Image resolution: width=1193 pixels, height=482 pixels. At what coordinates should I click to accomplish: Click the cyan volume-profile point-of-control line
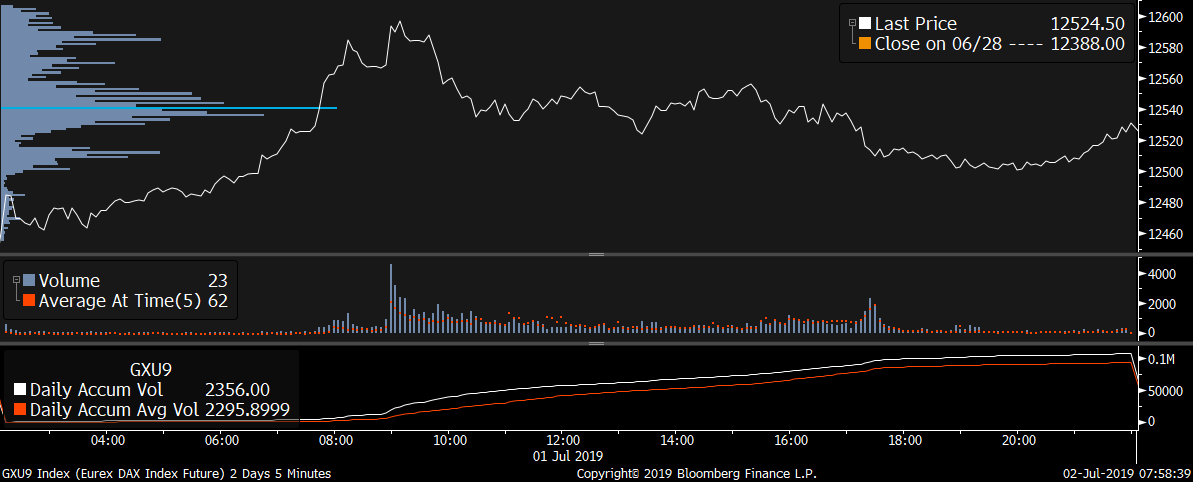coord(168,108)
